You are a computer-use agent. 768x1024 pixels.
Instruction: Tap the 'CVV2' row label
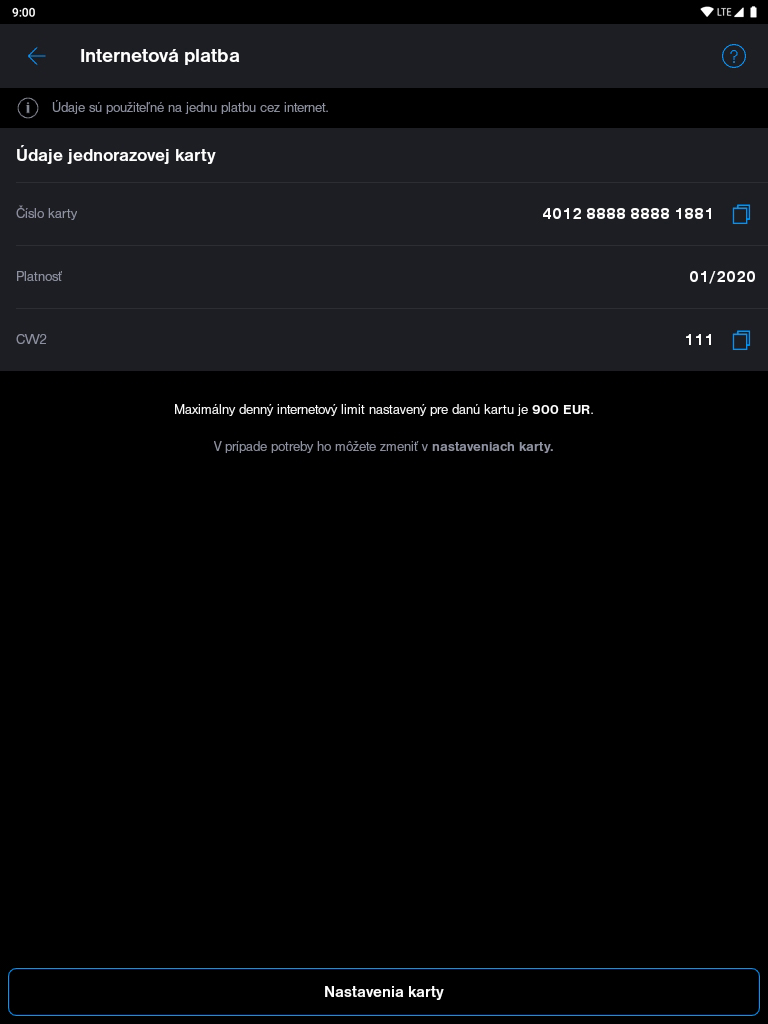[x=31, y=340]
